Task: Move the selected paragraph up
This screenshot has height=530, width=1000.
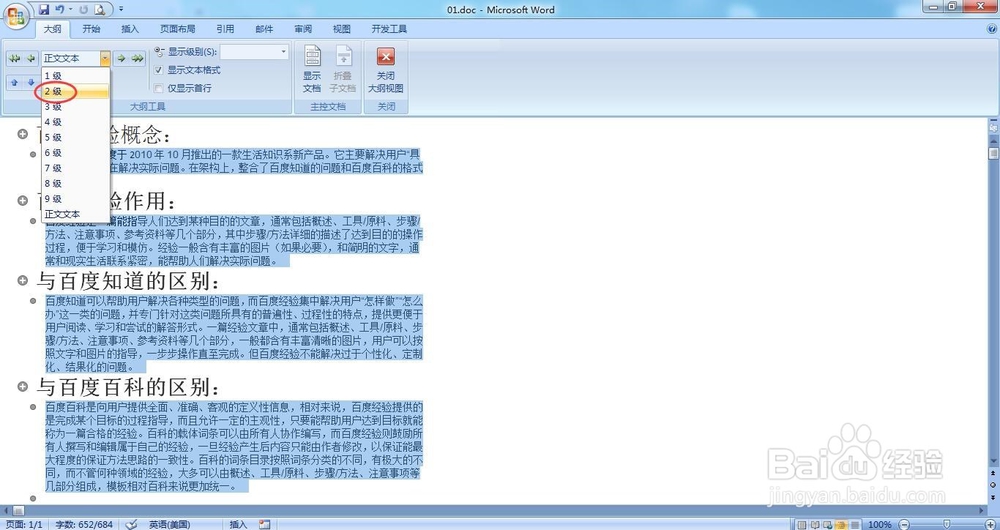Action: click(15, 83)
